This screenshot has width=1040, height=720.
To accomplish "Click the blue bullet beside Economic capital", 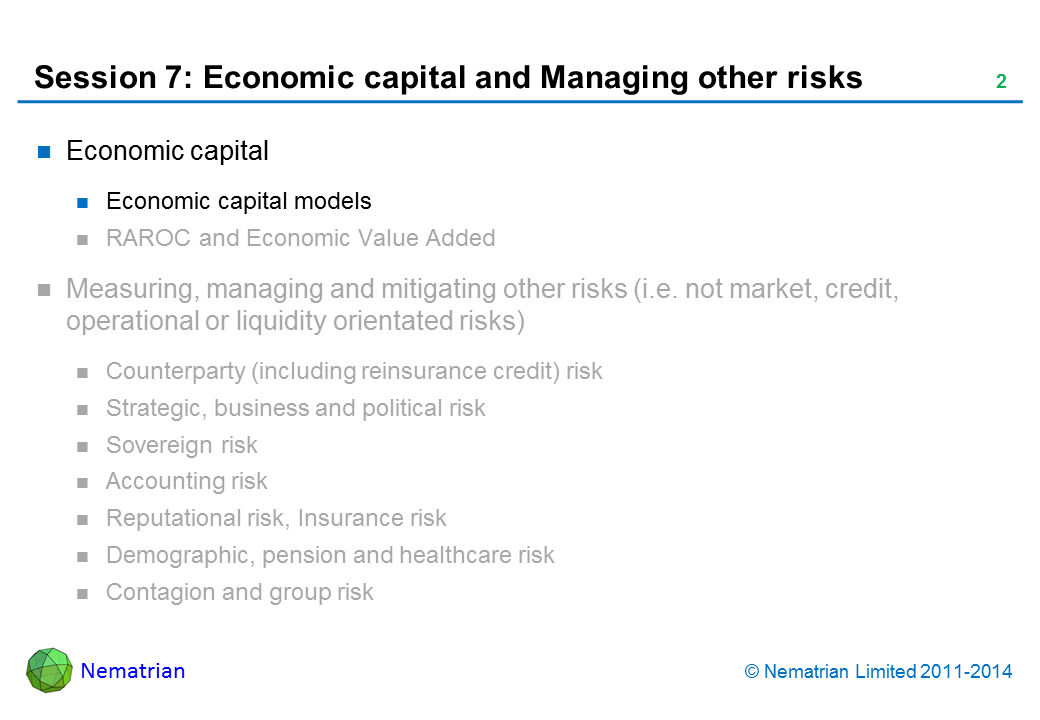I will (44, 152).
